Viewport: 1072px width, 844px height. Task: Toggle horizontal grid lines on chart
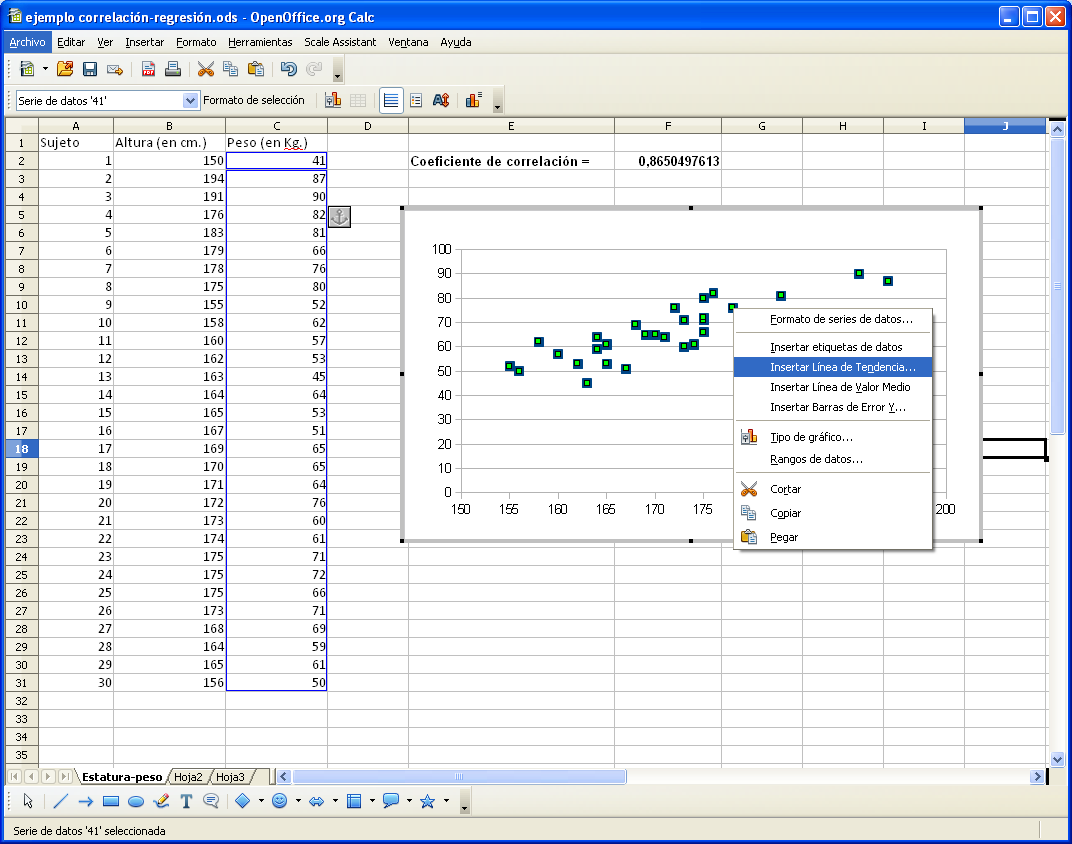pyautogui.click(x=391, y=100)
